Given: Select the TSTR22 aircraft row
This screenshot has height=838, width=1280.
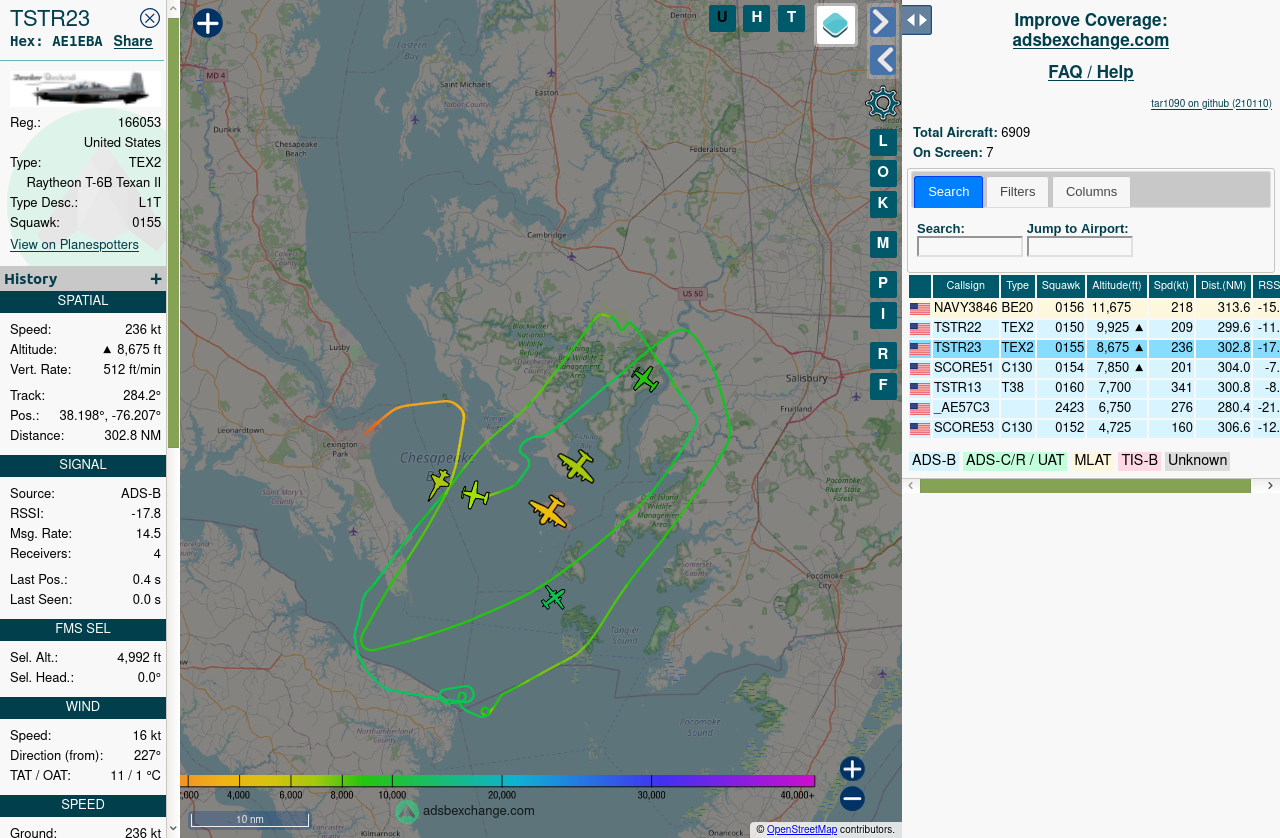Looking at the screenshot, I should [x=1094, y=328].
